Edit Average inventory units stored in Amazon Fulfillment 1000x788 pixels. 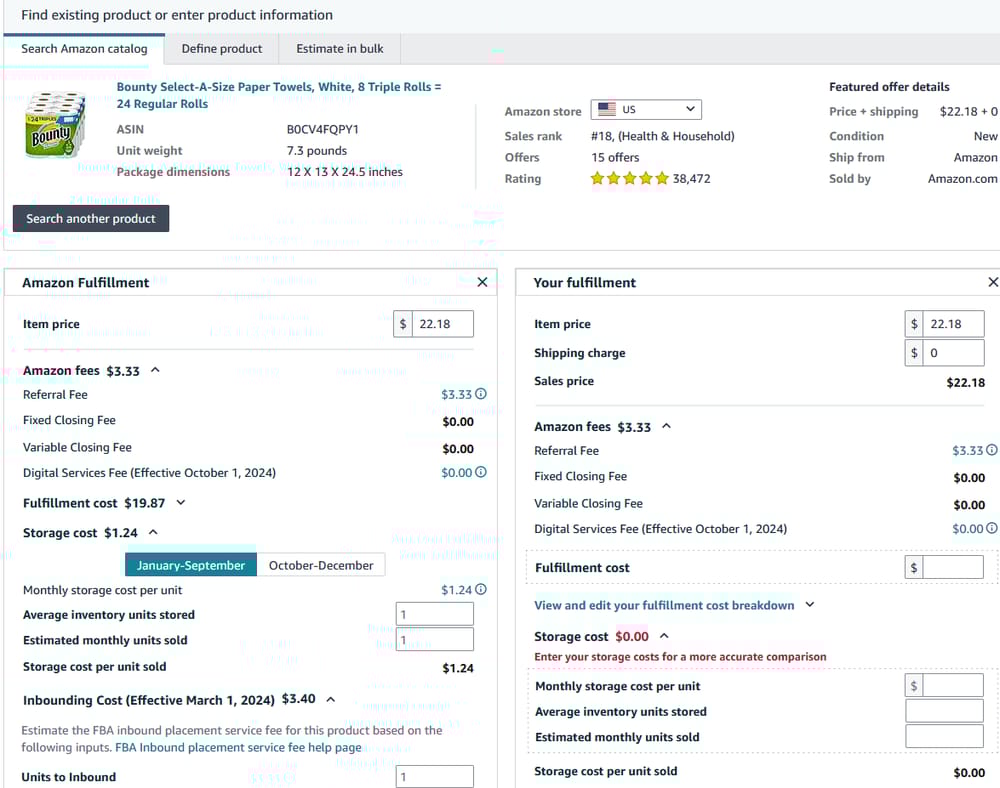pos(434,614)
